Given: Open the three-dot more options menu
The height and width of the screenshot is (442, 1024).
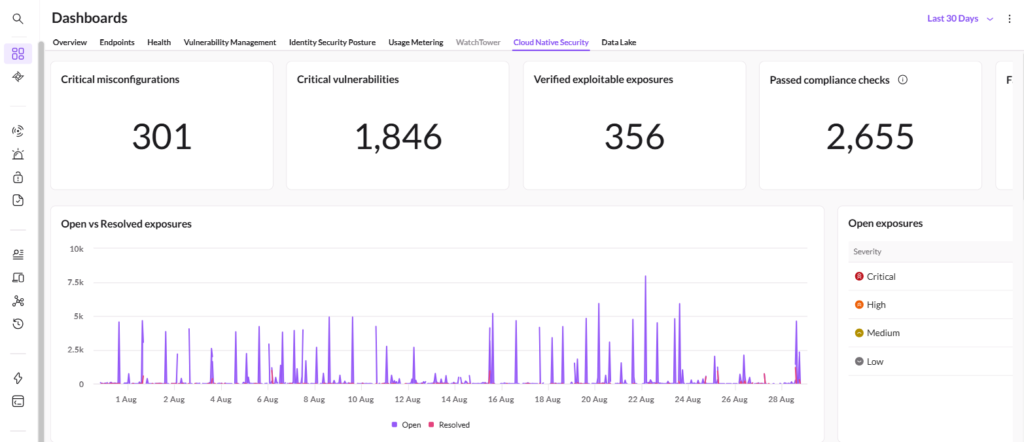Looking at the screenshot, I should pos(1009,19).
